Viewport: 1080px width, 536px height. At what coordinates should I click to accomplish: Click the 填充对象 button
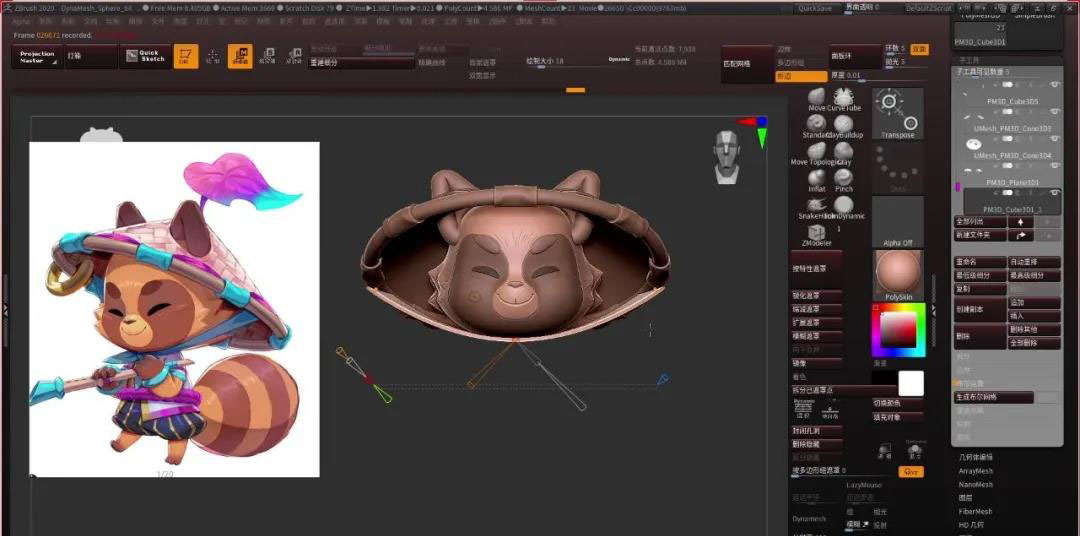tap(897, 417)
